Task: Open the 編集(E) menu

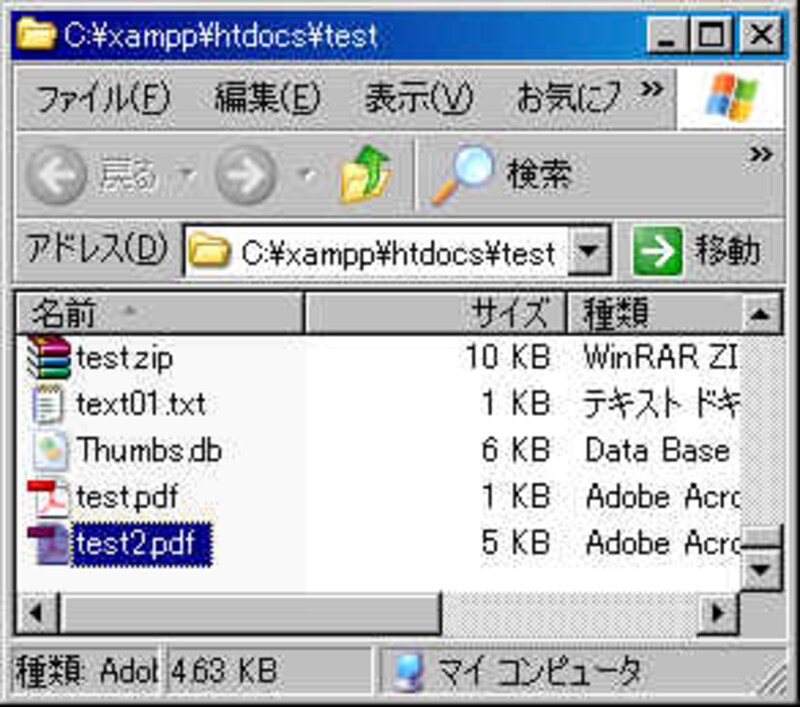Action: pyautogui.click(x=267, y=97)
